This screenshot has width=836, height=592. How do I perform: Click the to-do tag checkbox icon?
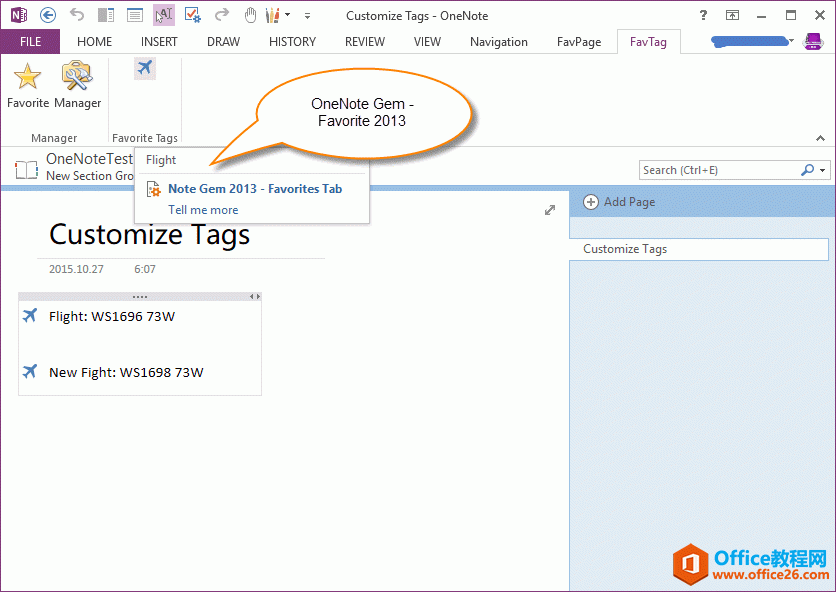(x=193, y=15)
